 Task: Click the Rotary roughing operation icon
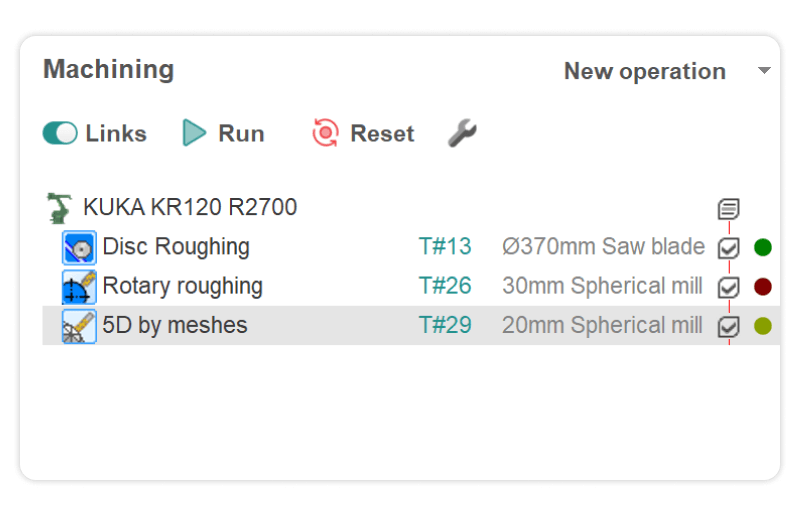[x=79, y=287]
